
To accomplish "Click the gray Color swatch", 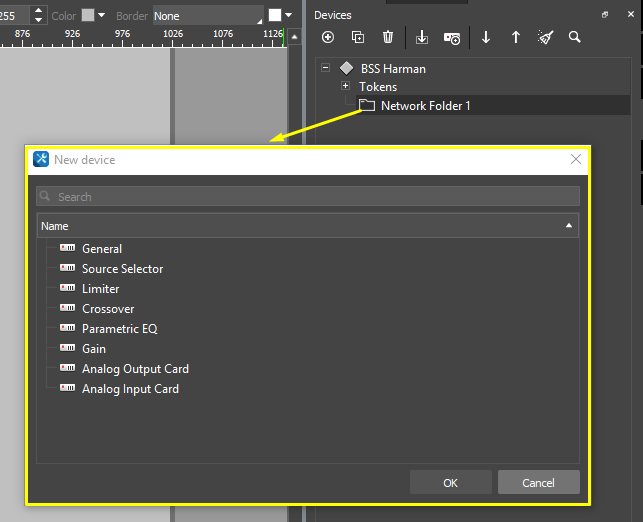I will (x=87, y=16).
